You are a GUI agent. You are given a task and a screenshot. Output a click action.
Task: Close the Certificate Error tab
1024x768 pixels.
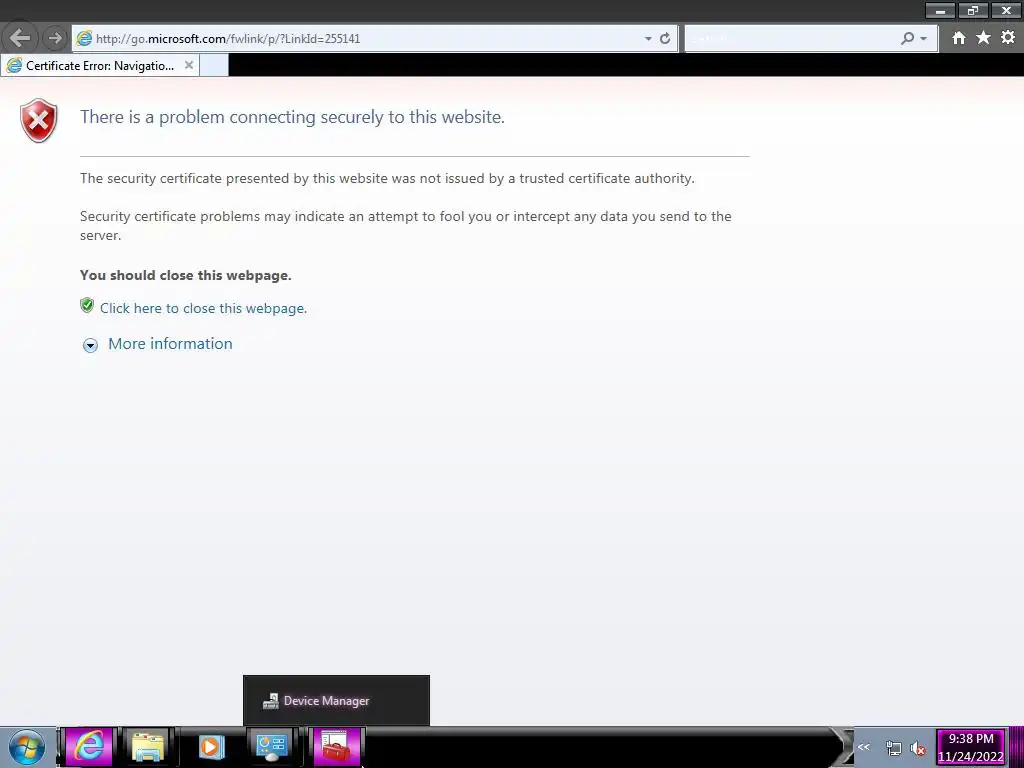(x=189, y=65)
